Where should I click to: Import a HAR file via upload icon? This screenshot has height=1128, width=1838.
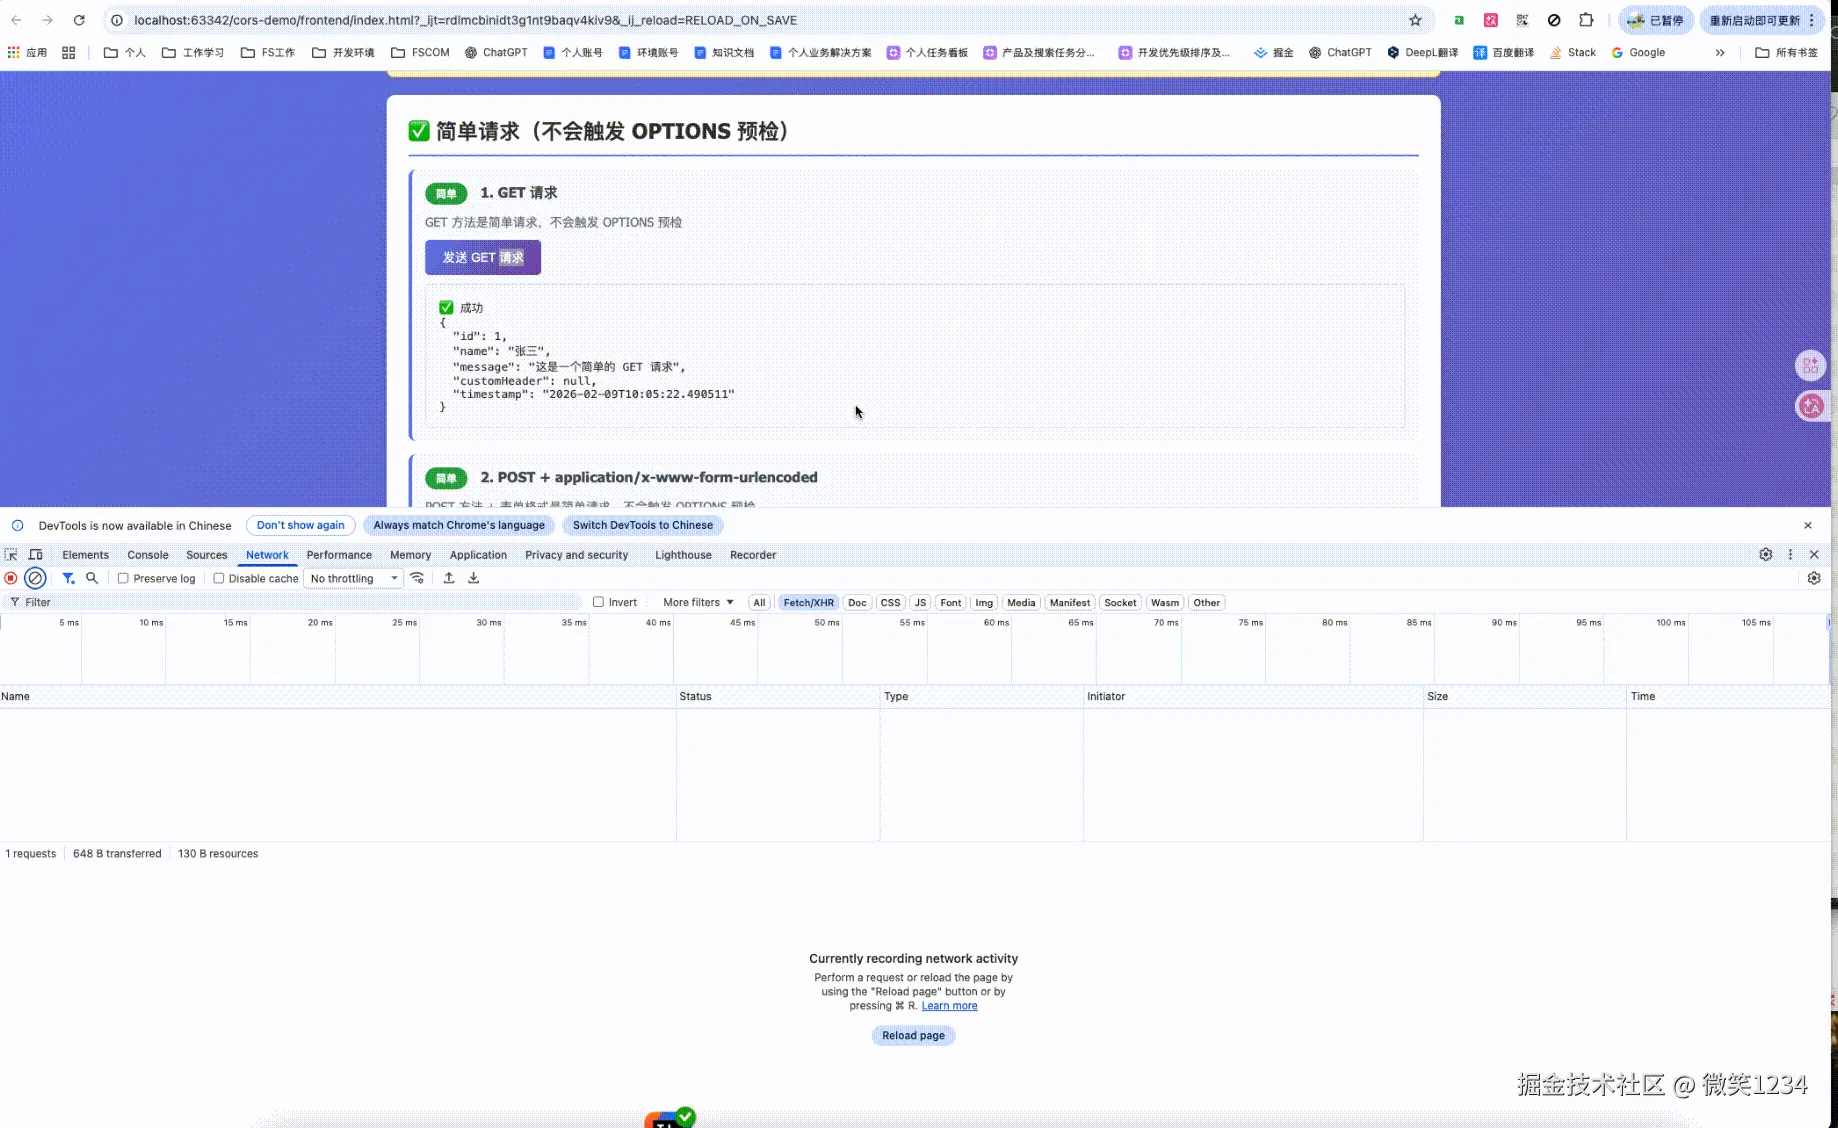click(x=449, y=578)
